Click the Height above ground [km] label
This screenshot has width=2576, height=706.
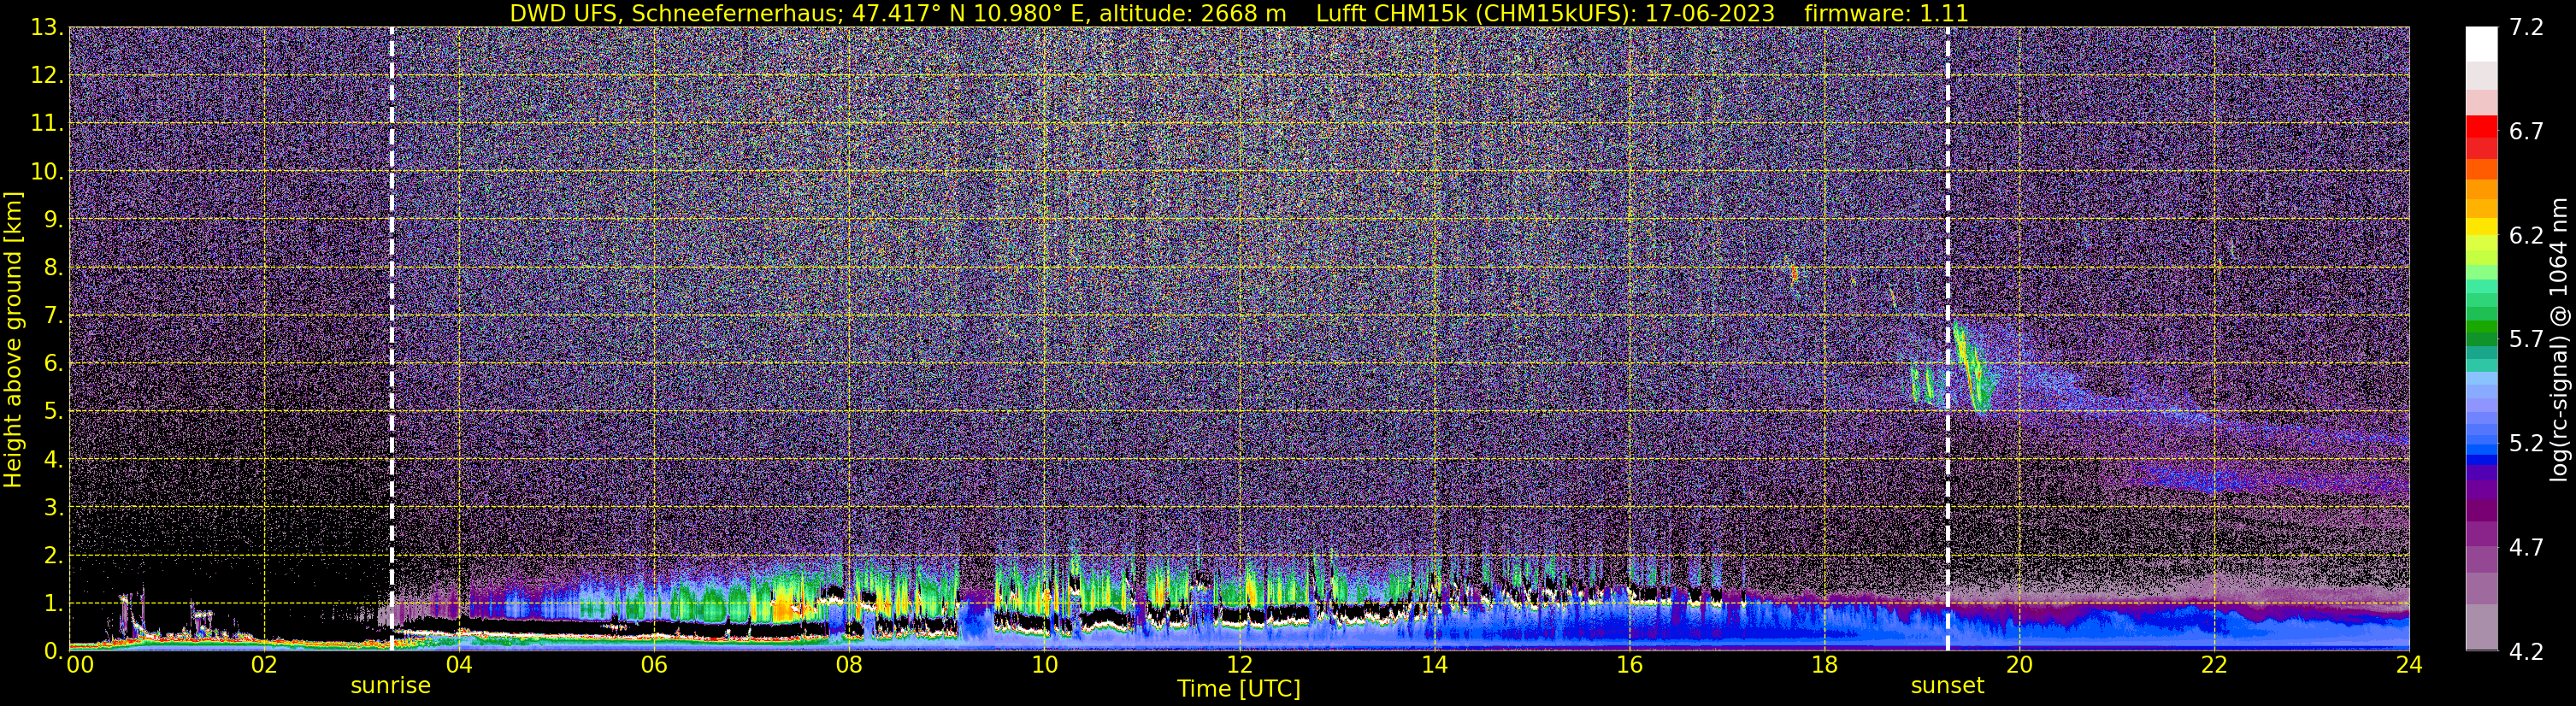point(13,339)
